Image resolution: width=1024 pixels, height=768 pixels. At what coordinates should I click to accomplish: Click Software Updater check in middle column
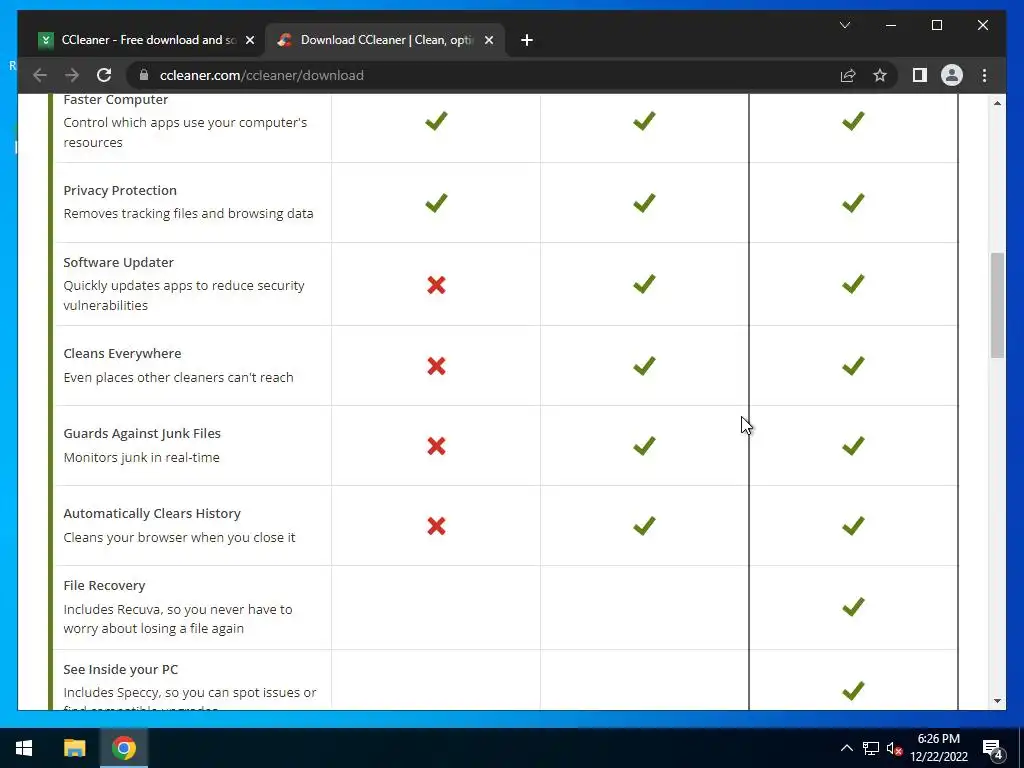[644, 283]
